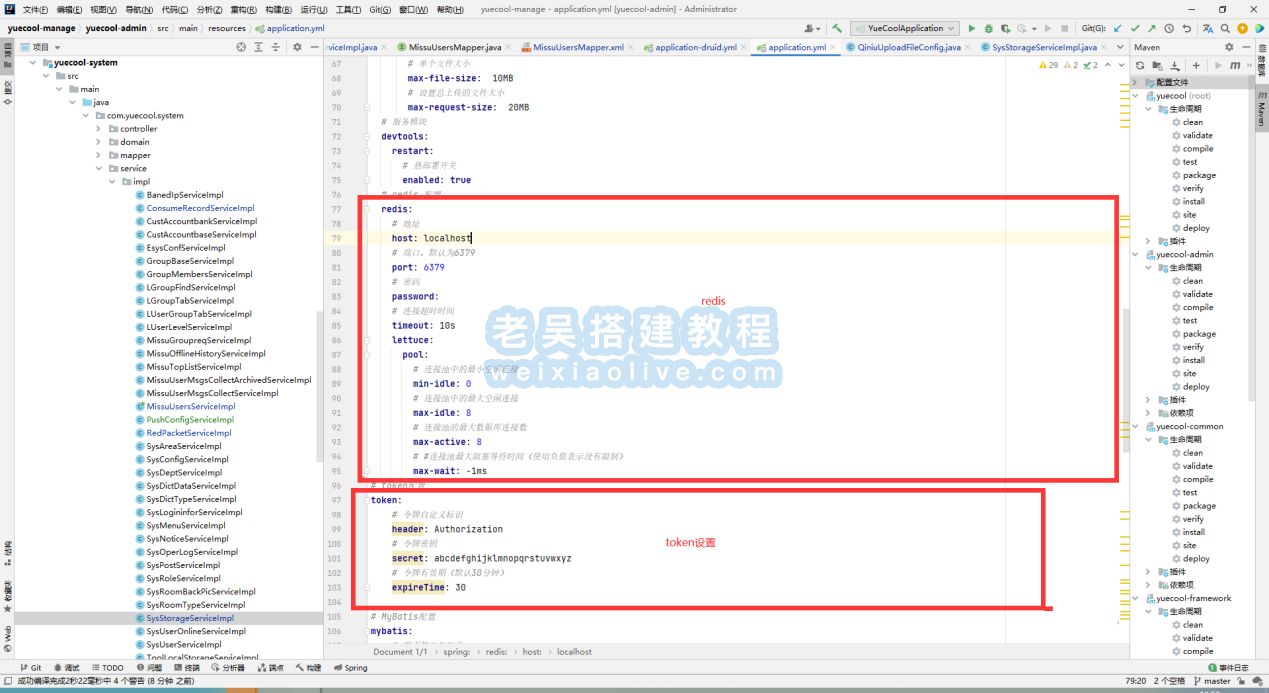
Task: Collapse the yuecool-admin Maven module
Action: 1136,255
